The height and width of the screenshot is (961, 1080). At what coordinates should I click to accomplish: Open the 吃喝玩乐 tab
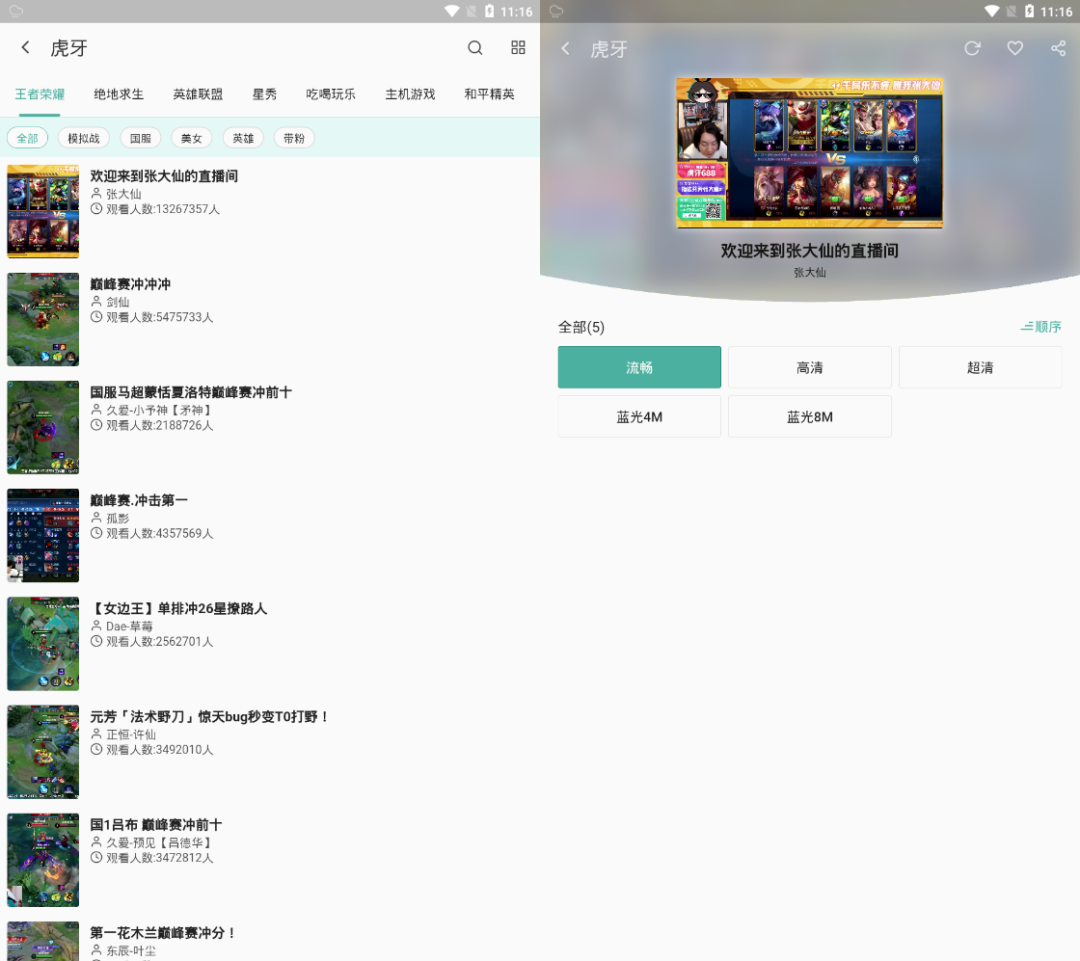coord(331,94)
